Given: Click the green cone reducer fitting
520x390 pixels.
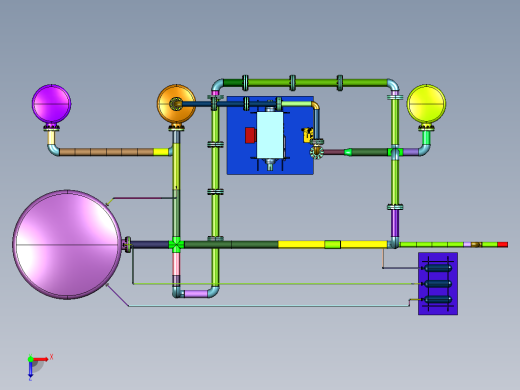Looking at the screenshot, I should click(x=348, y=152).
